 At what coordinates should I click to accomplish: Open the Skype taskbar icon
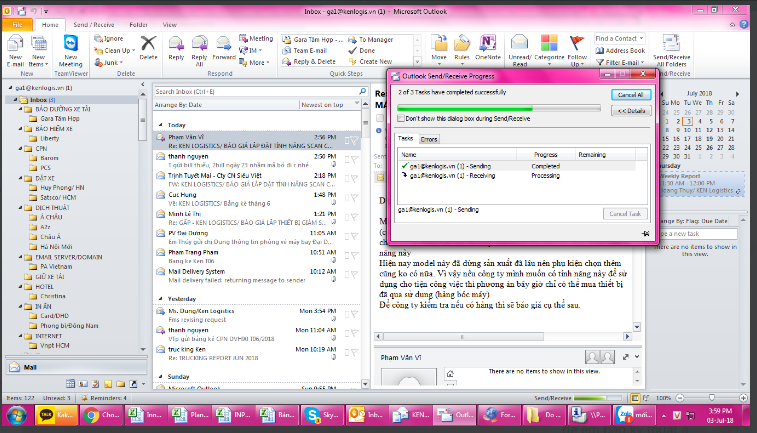click(x=321, y=415)
